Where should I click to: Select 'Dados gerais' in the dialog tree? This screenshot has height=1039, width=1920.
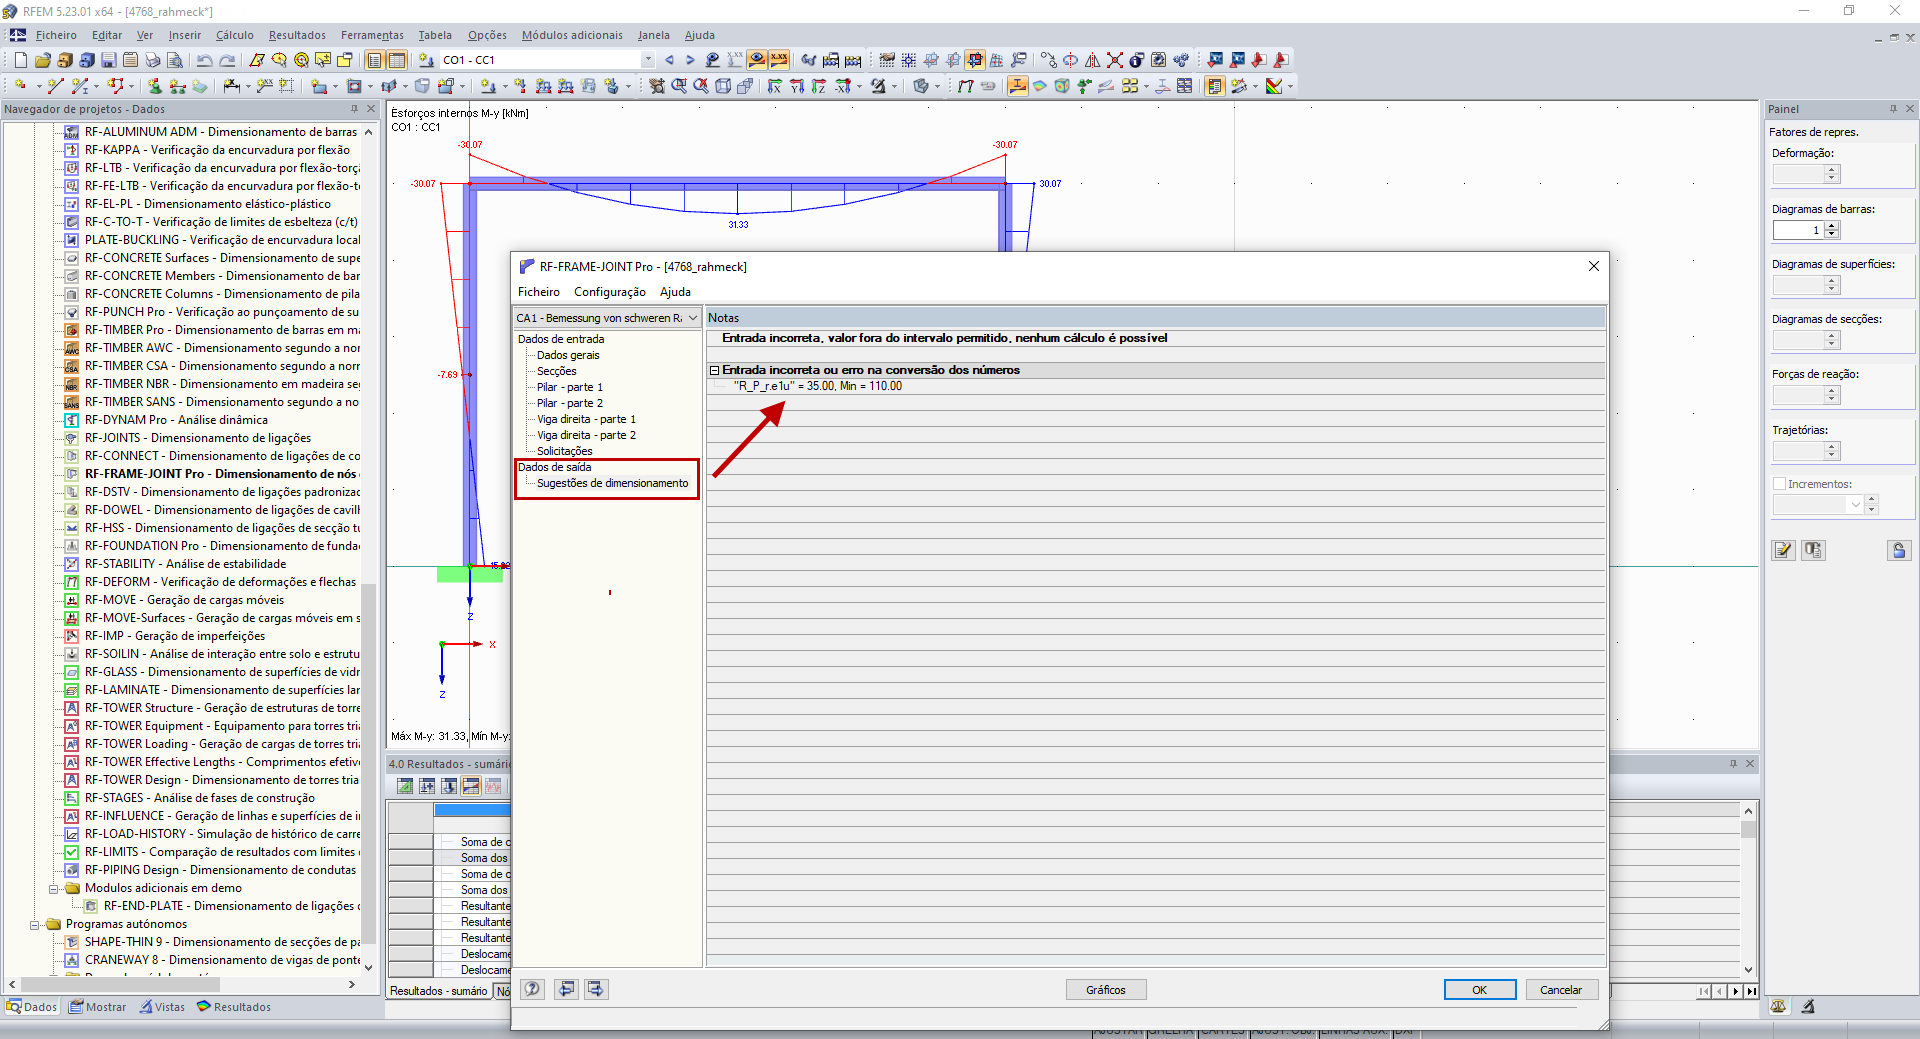click(x=568, y=355)
